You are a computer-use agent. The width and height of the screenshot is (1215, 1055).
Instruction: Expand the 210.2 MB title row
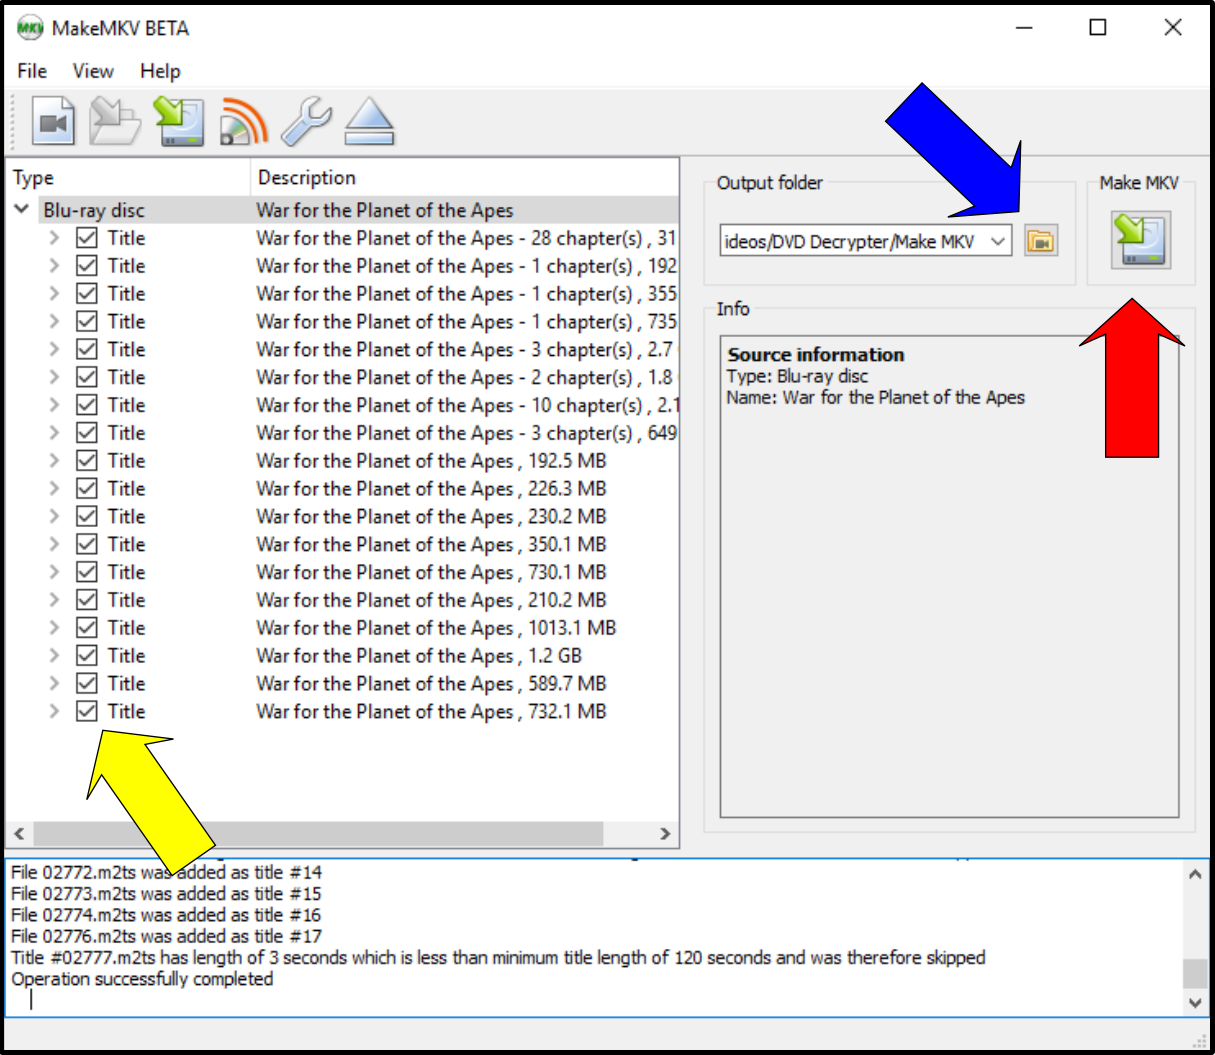(x=55, y=600)
